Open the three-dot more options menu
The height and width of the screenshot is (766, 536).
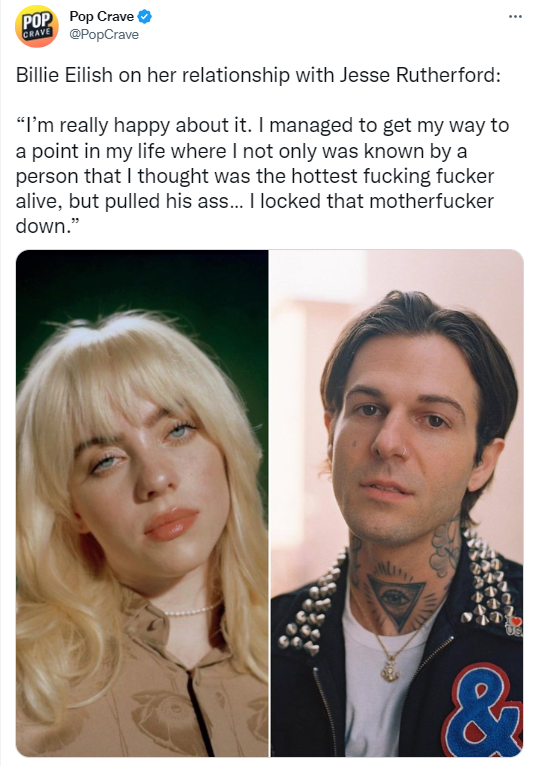515,17
